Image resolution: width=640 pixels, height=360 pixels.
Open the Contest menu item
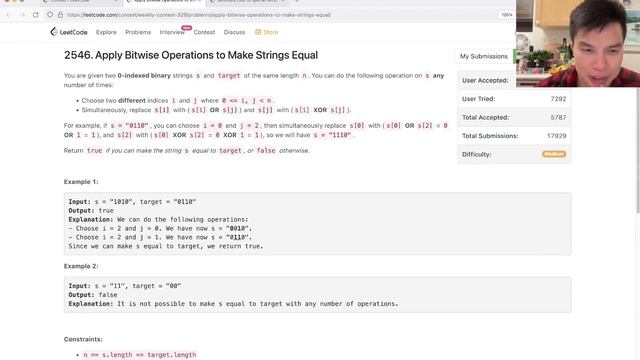[204, 32]
